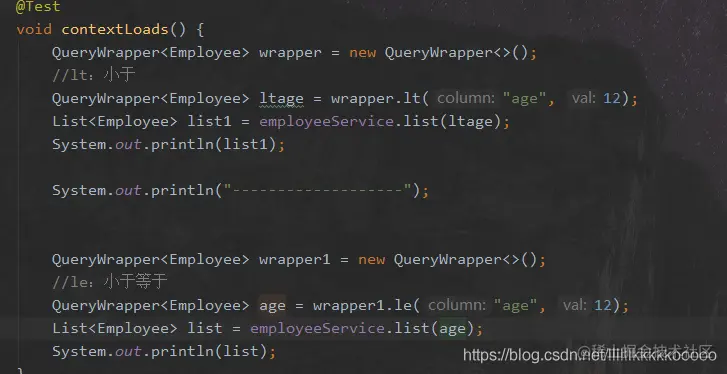Screen dimensions: 727x374
Task: Click ltage inside list(ltage)
Action: (x=470, y=122)
